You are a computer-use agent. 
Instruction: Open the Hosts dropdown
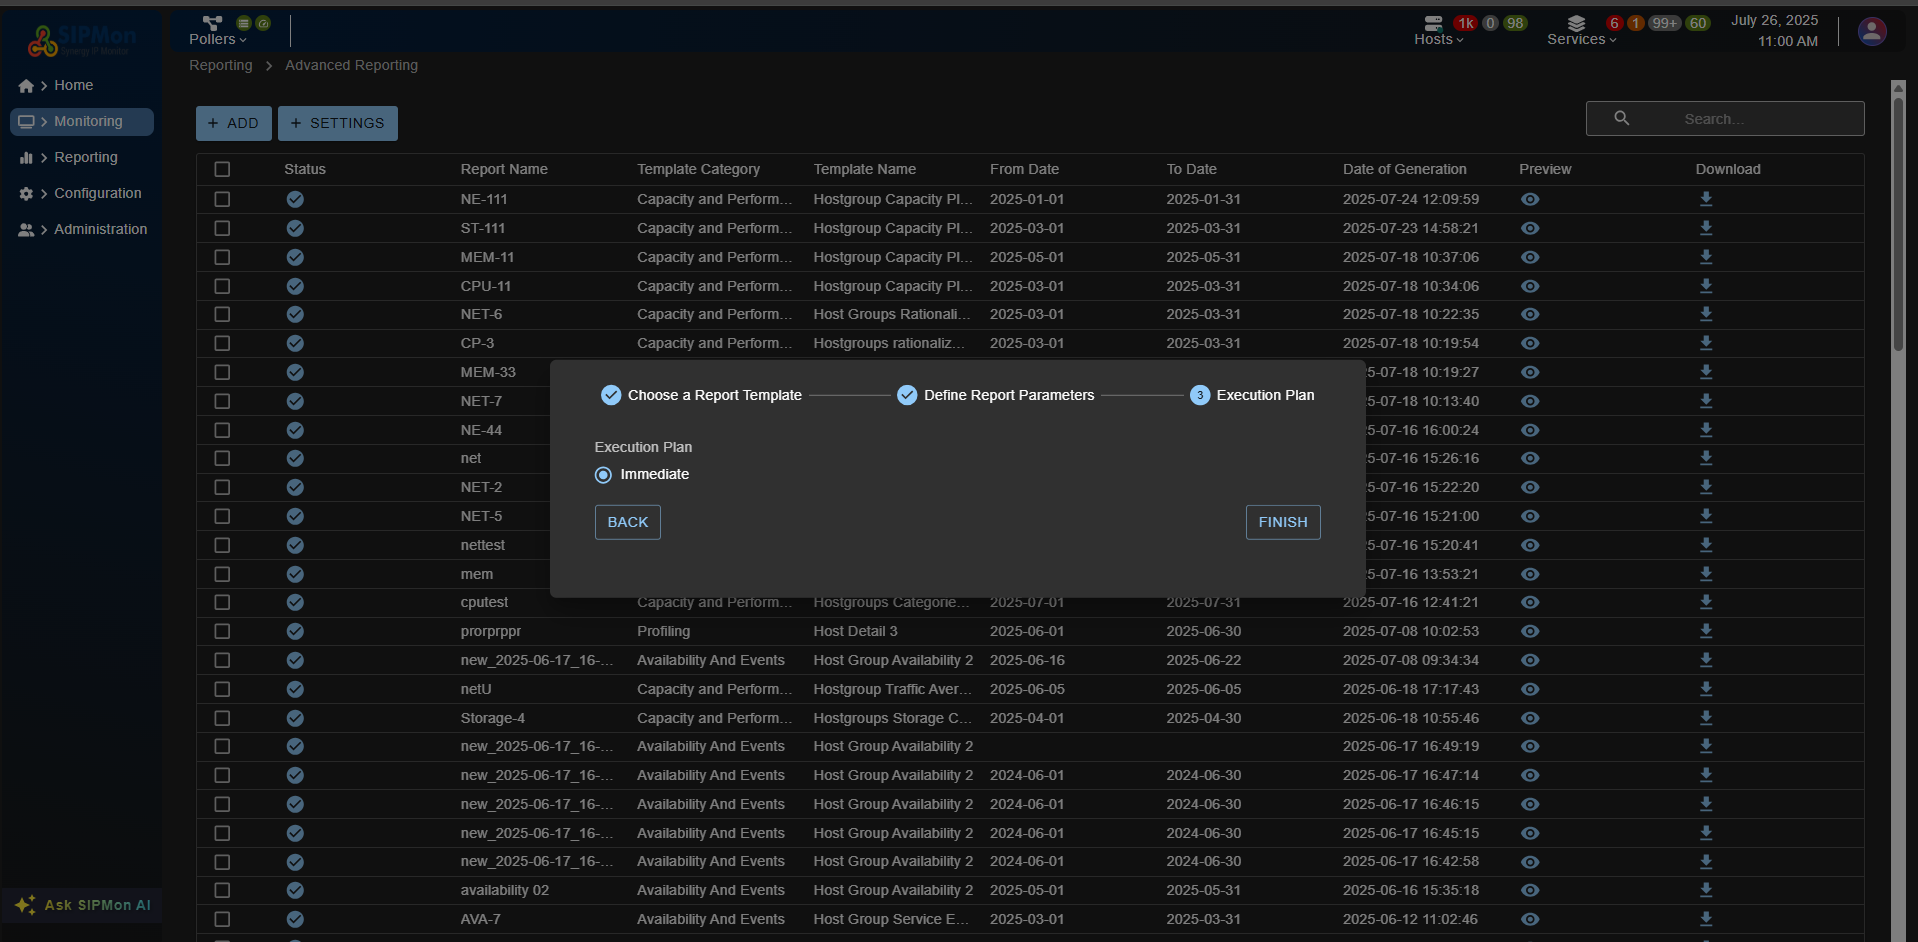[1439, 39]
